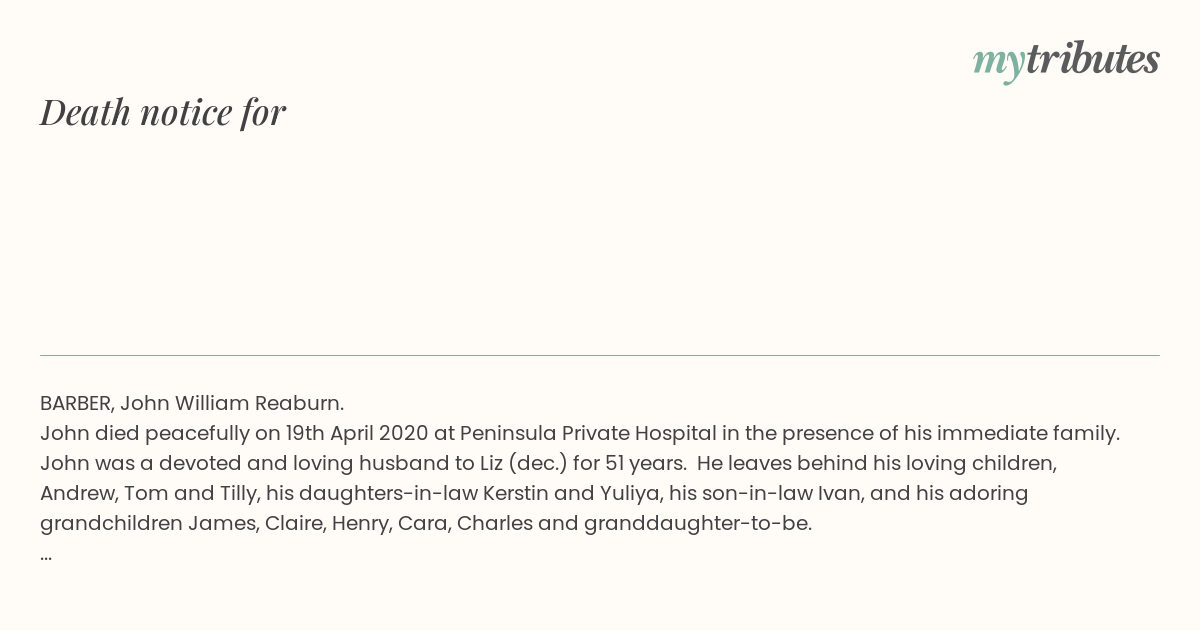Click the line mentioning Liz (dec.)
The image size is (1200, 630).
[x=549, y=463]
